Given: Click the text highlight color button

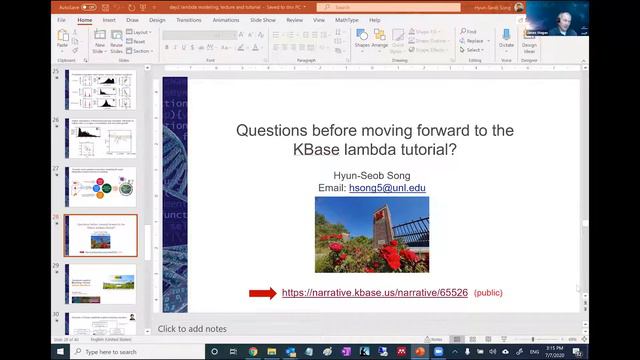Looking at the screenshot, I should pyautogui.click(x=241, y=48).
